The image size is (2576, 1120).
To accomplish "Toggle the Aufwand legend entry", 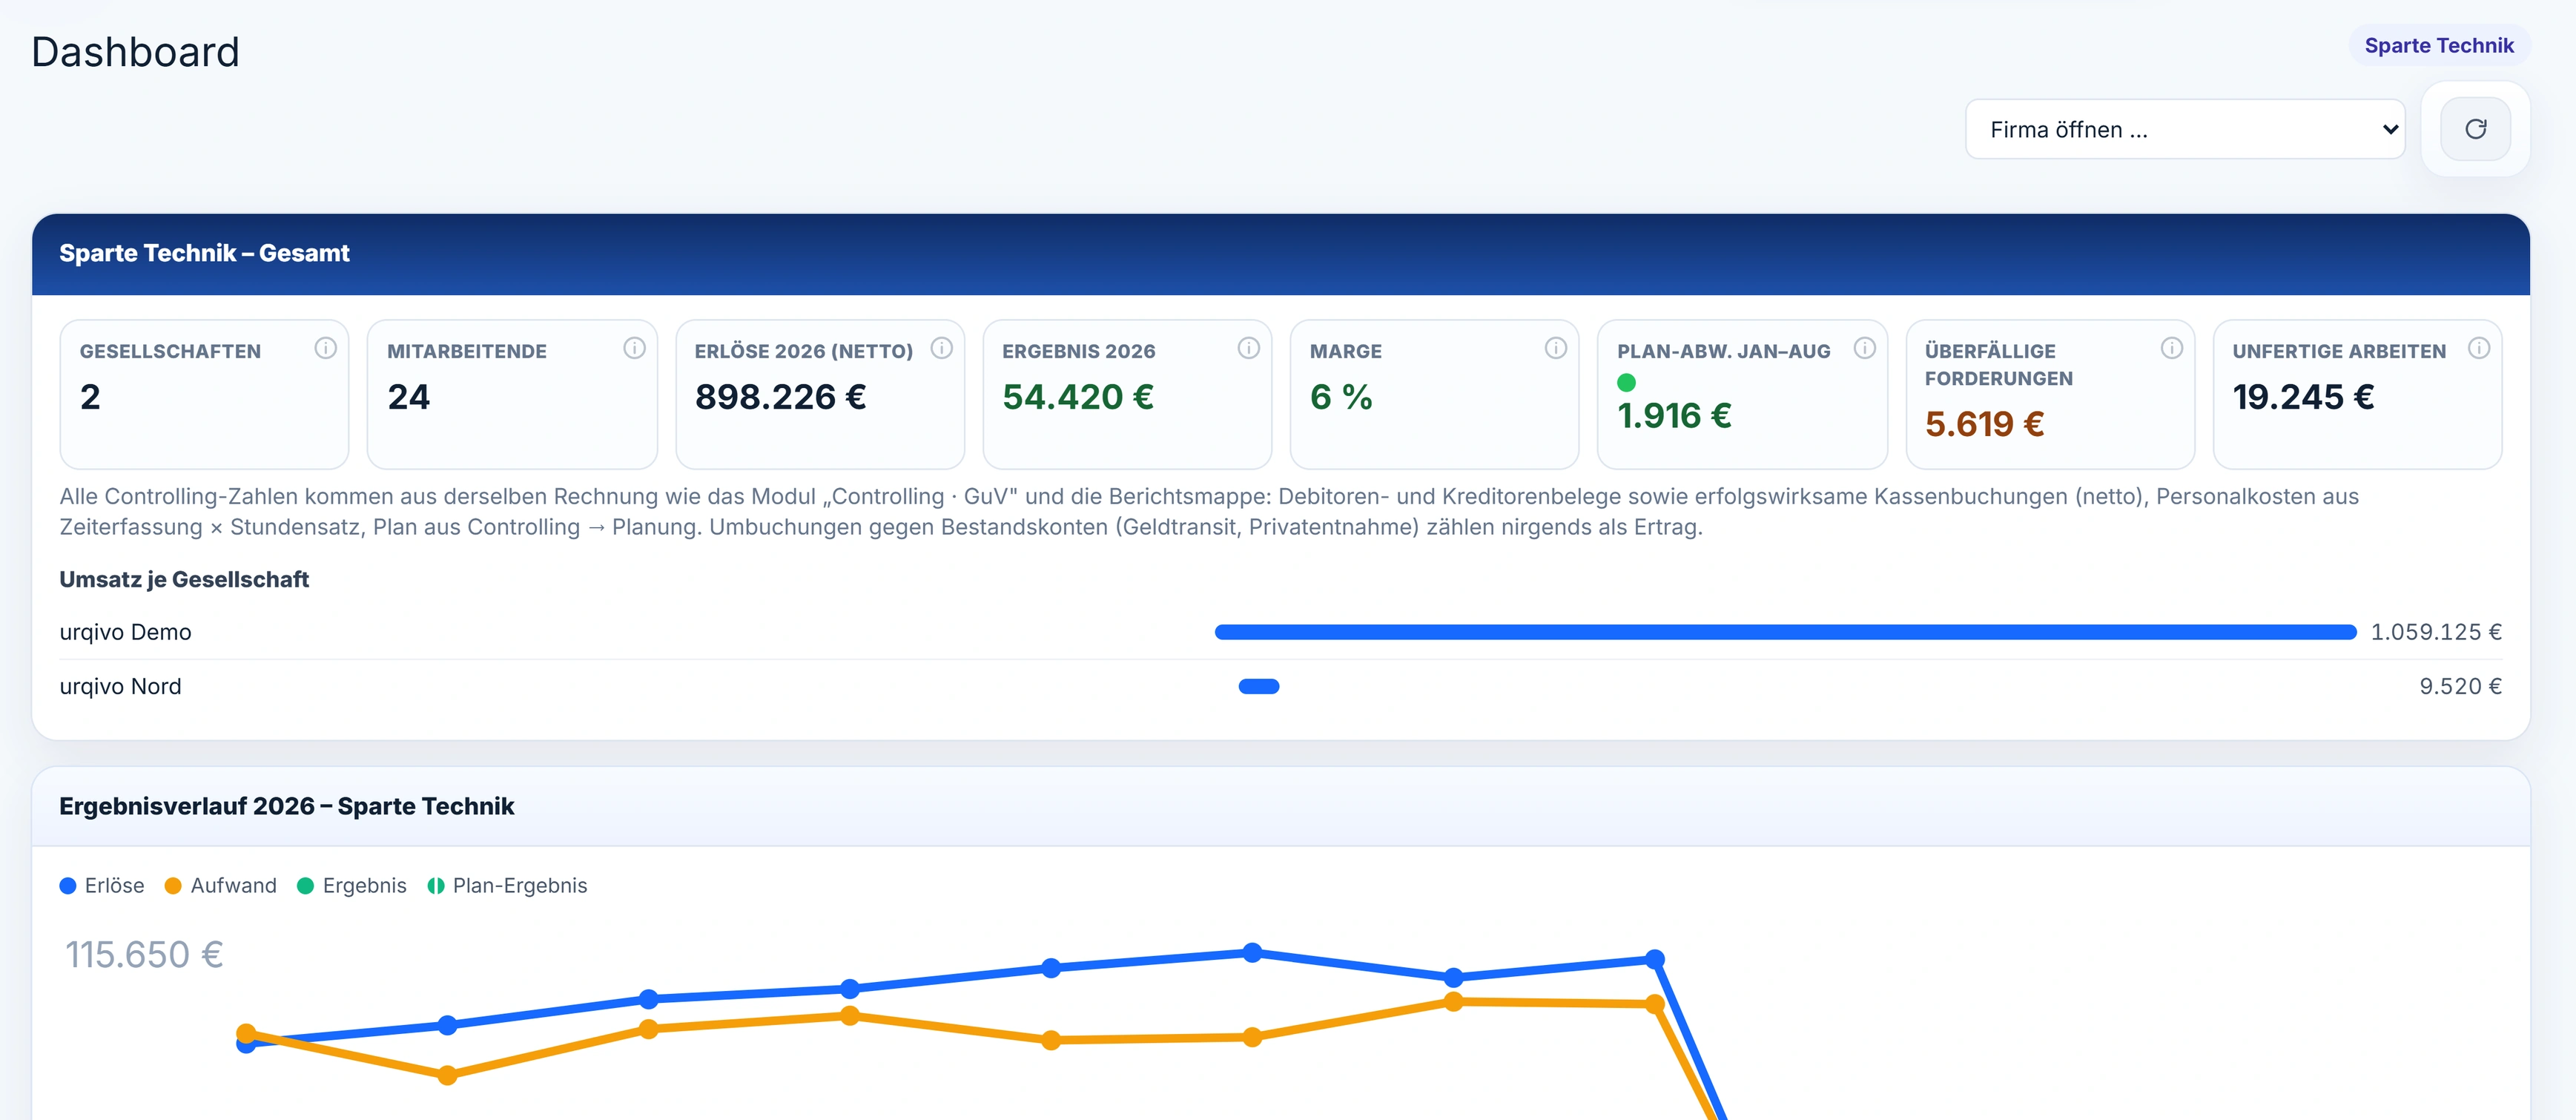I will pyautogui.click(x=220, y=886).
